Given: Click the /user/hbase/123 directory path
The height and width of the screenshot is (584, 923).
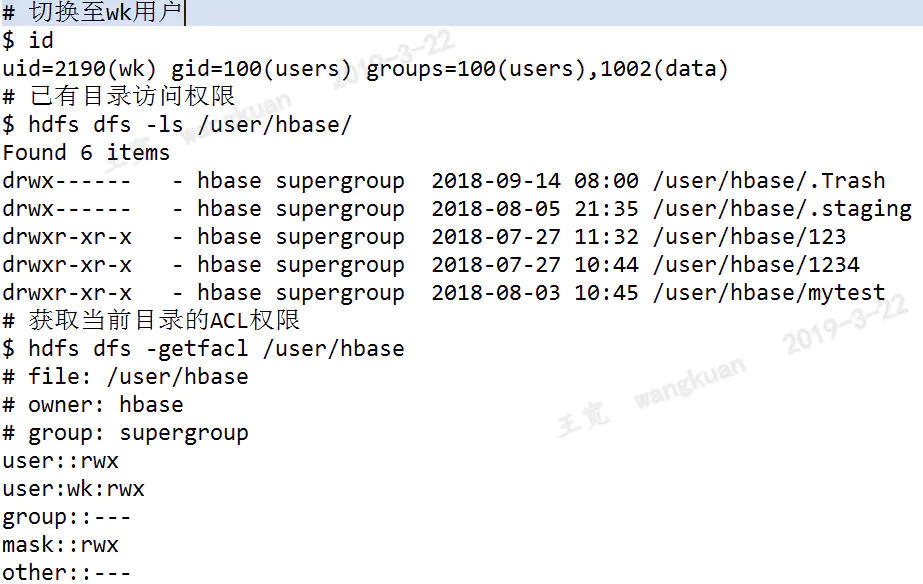Looking at the screenshot, I should [x=749, y=237].
